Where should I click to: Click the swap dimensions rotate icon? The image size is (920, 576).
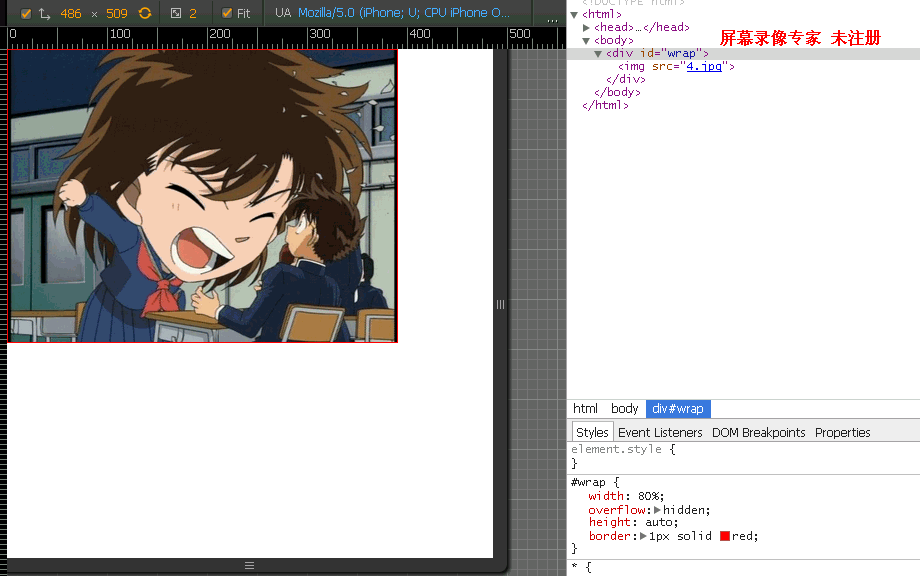click(x=145, y=14)
